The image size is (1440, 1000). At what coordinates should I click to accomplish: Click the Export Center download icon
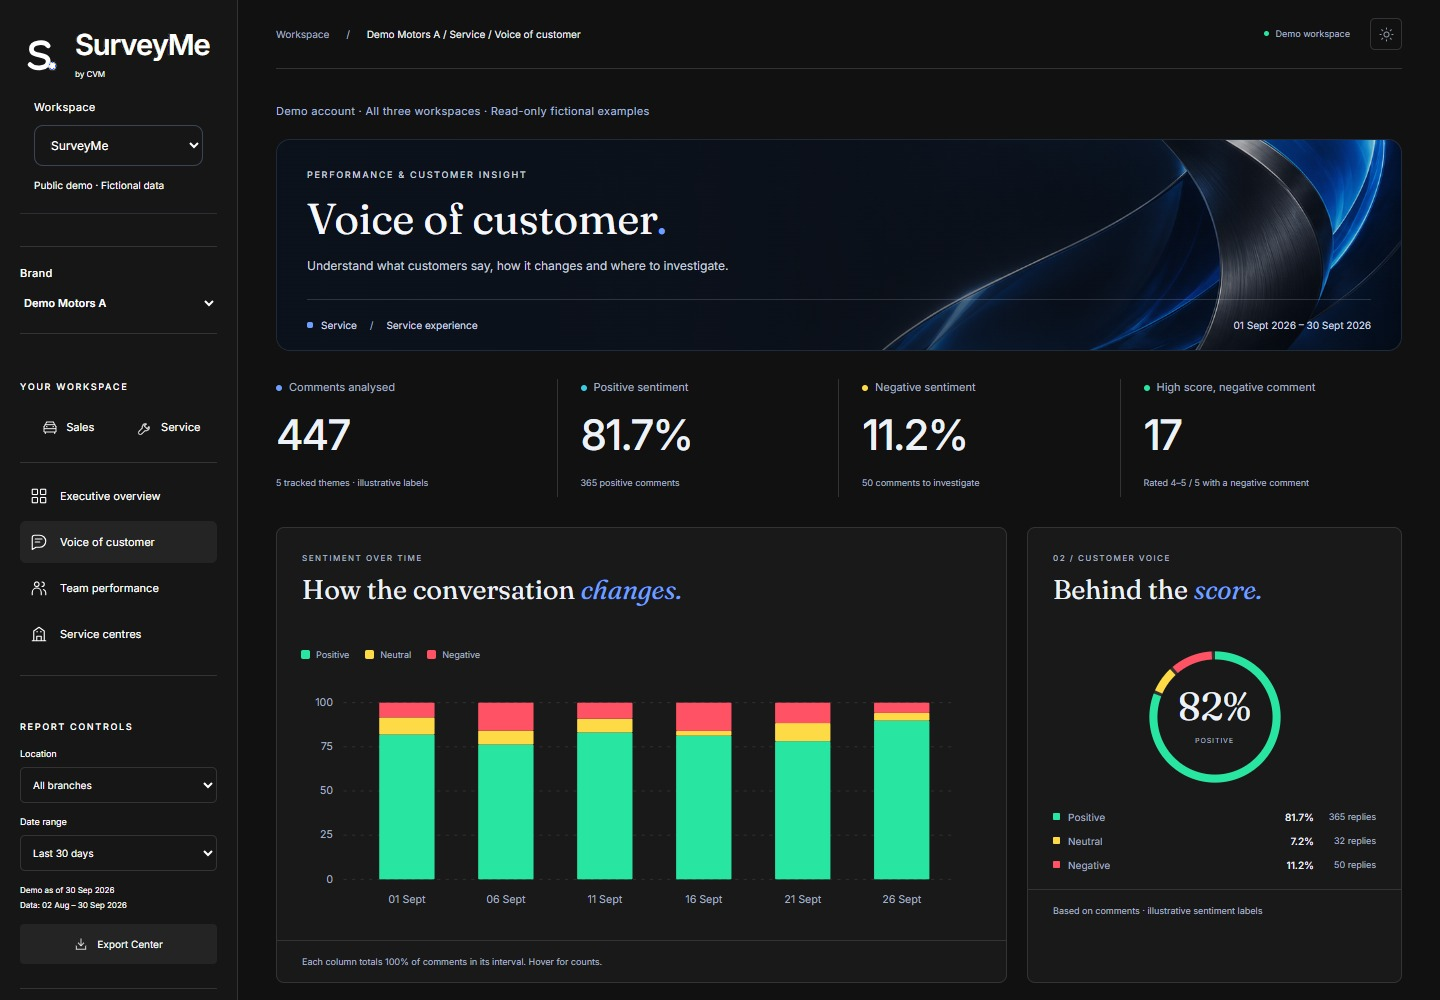[x=81, y=944]
